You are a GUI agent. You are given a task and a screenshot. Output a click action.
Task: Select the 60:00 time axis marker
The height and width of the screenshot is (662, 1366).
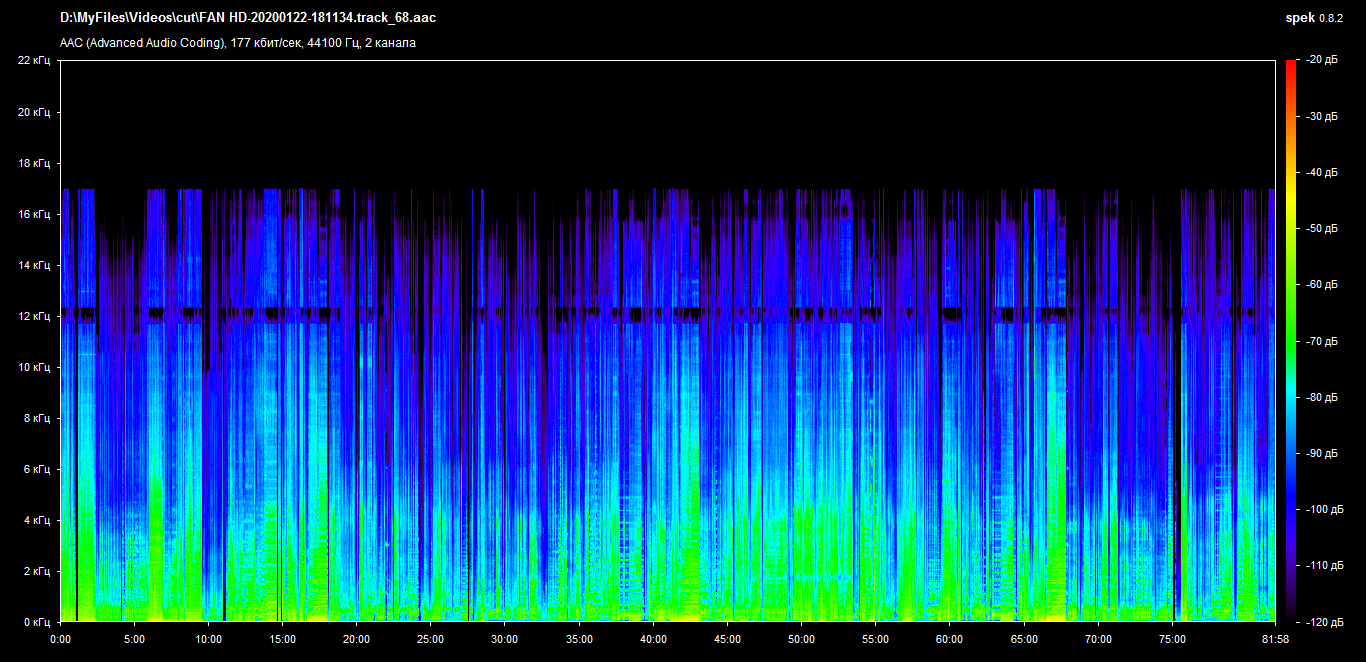point(949,639)
